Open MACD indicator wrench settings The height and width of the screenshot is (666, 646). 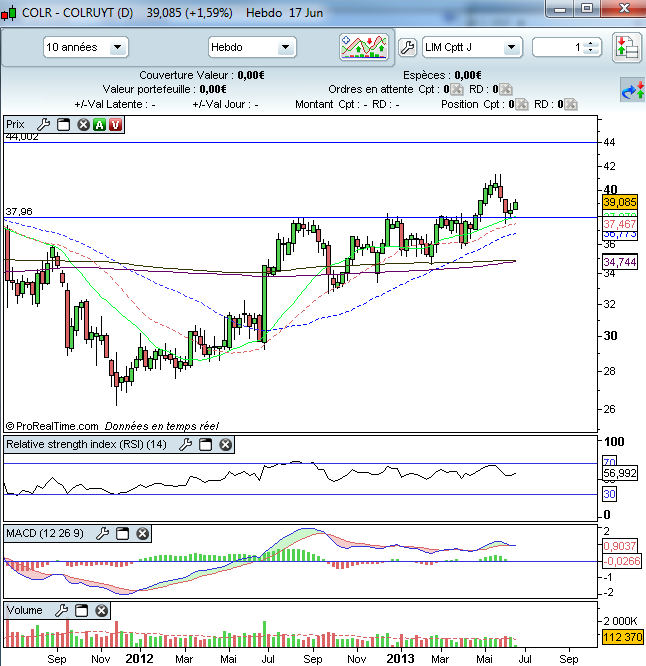coord(102,533)
